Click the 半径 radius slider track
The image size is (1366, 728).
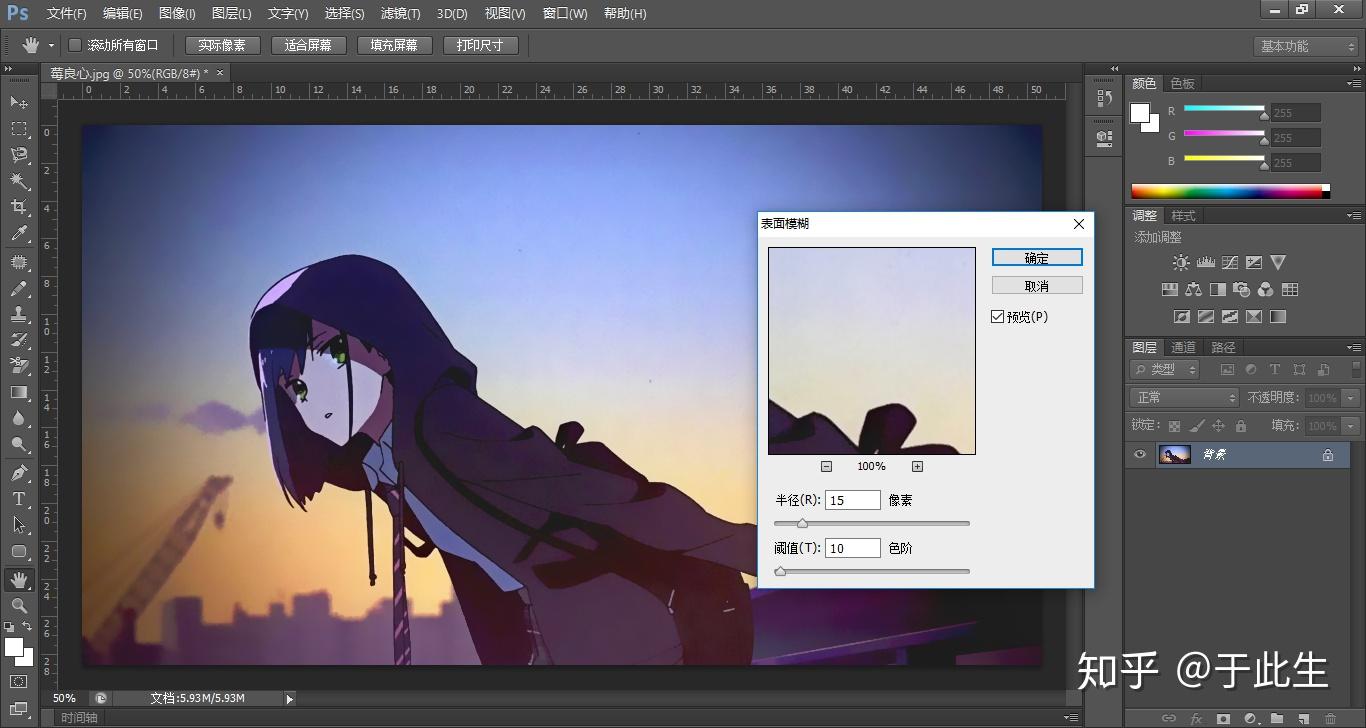[x=871, y=523]
